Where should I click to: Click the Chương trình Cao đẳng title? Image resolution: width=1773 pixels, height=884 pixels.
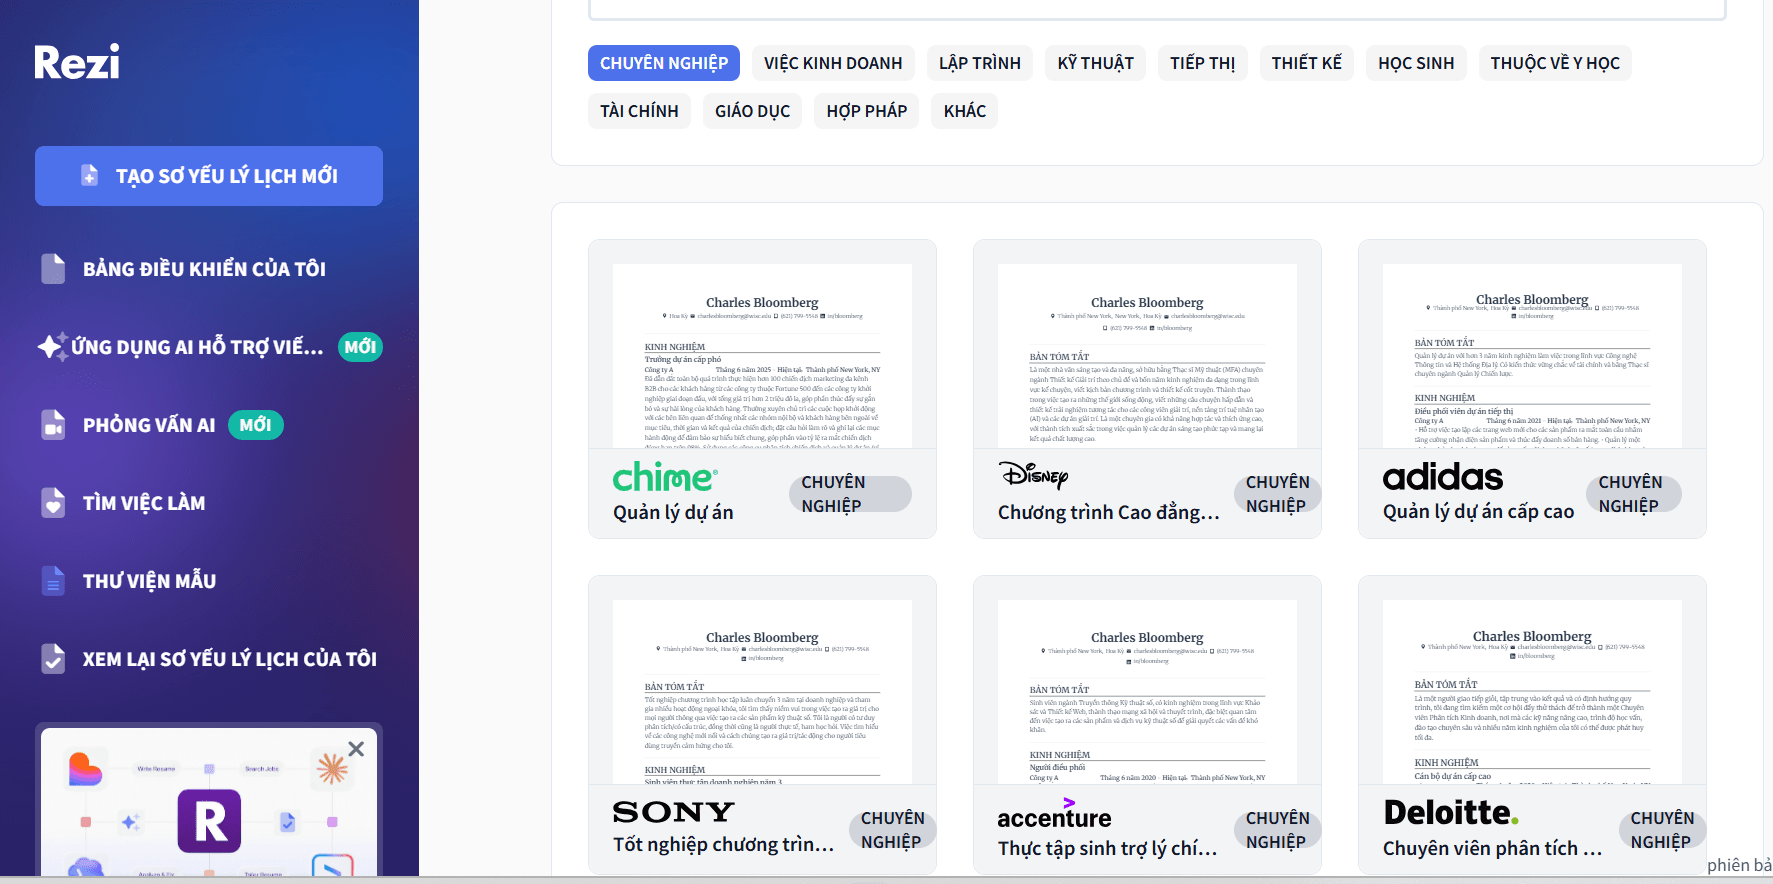click(1108, 512)
